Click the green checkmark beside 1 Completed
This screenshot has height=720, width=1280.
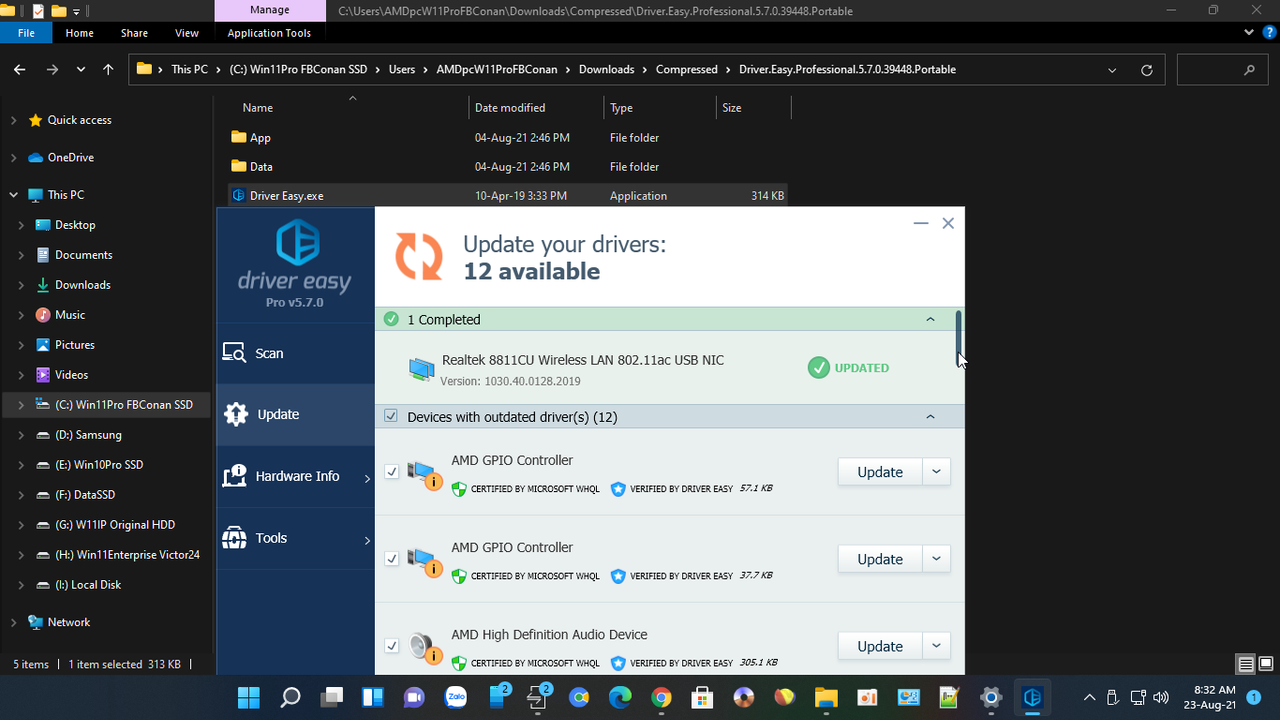pyautogui.click(x=391, y=319)
